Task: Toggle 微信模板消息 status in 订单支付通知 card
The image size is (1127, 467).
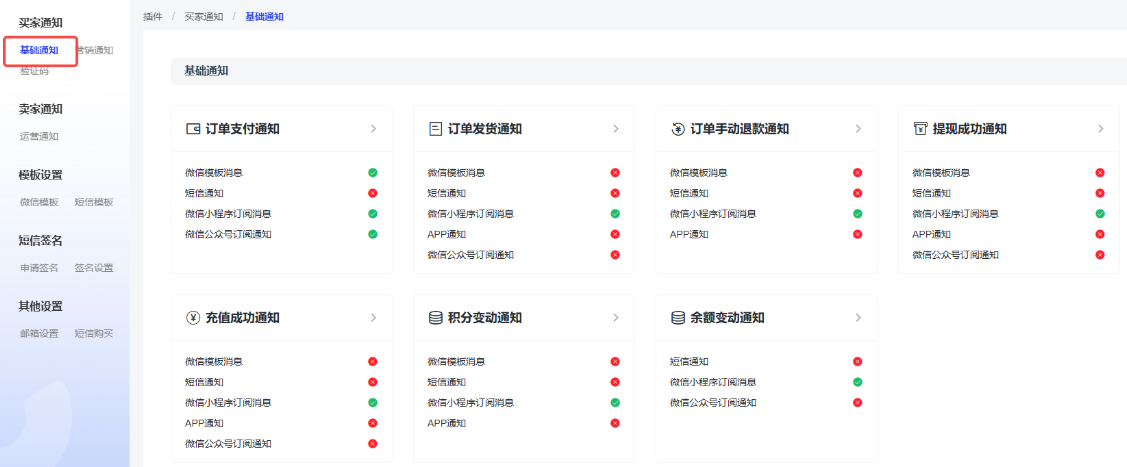Action: tap(373, 173)
